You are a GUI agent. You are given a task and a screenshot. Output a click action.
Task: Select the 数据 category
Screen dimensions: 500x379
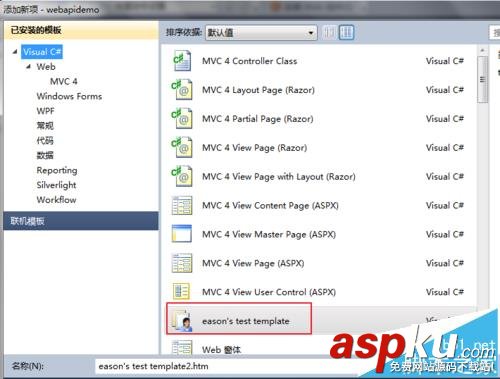pyautogui.click(x=45, y=155)
